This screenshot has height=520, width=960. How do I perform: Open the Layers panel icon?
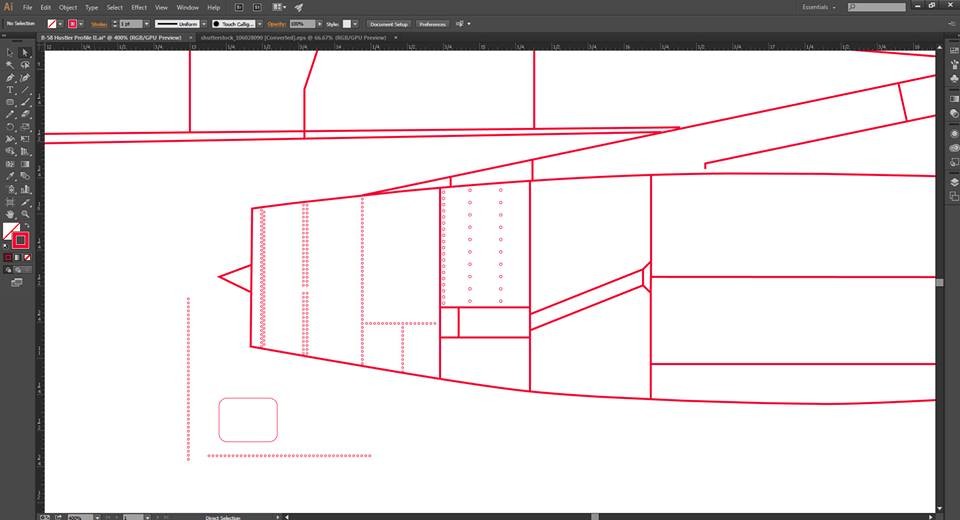[954, 183]
